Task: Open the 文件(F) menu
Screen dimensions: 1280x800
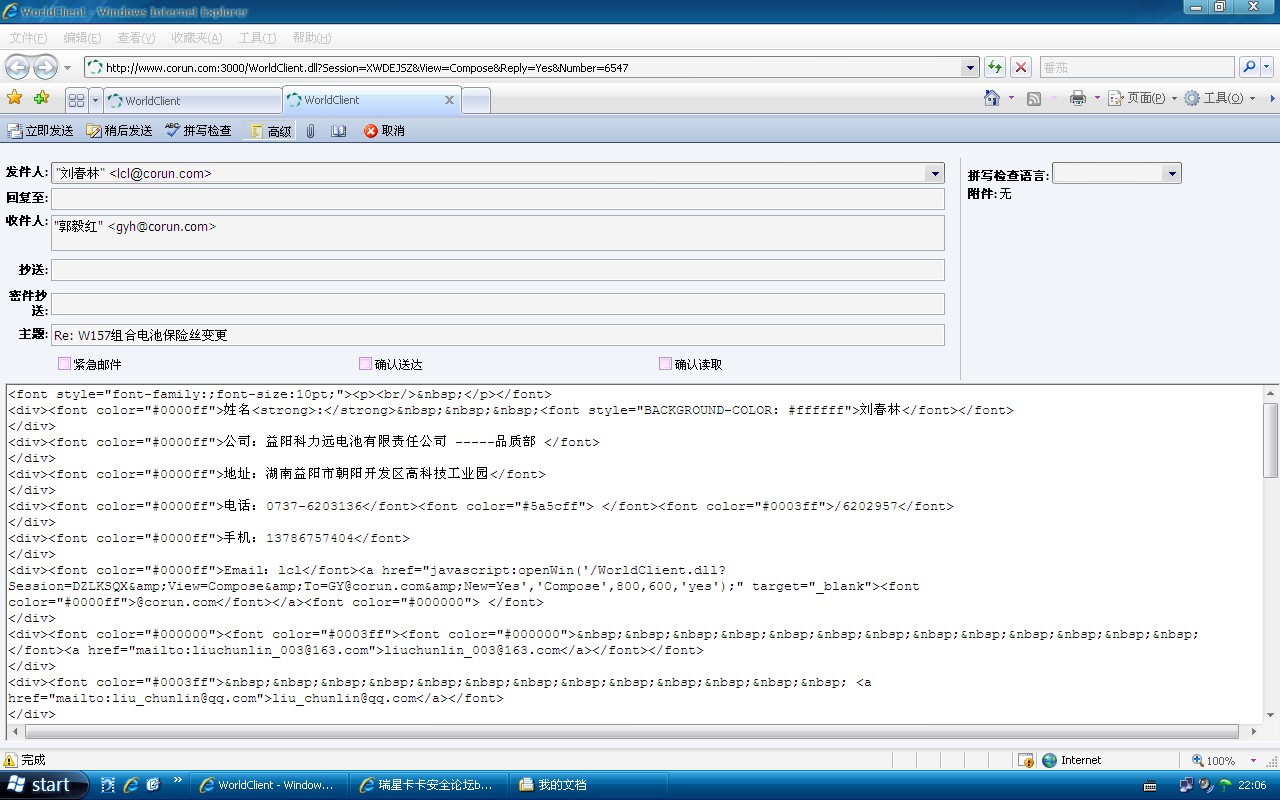Action: click(28, 38)
